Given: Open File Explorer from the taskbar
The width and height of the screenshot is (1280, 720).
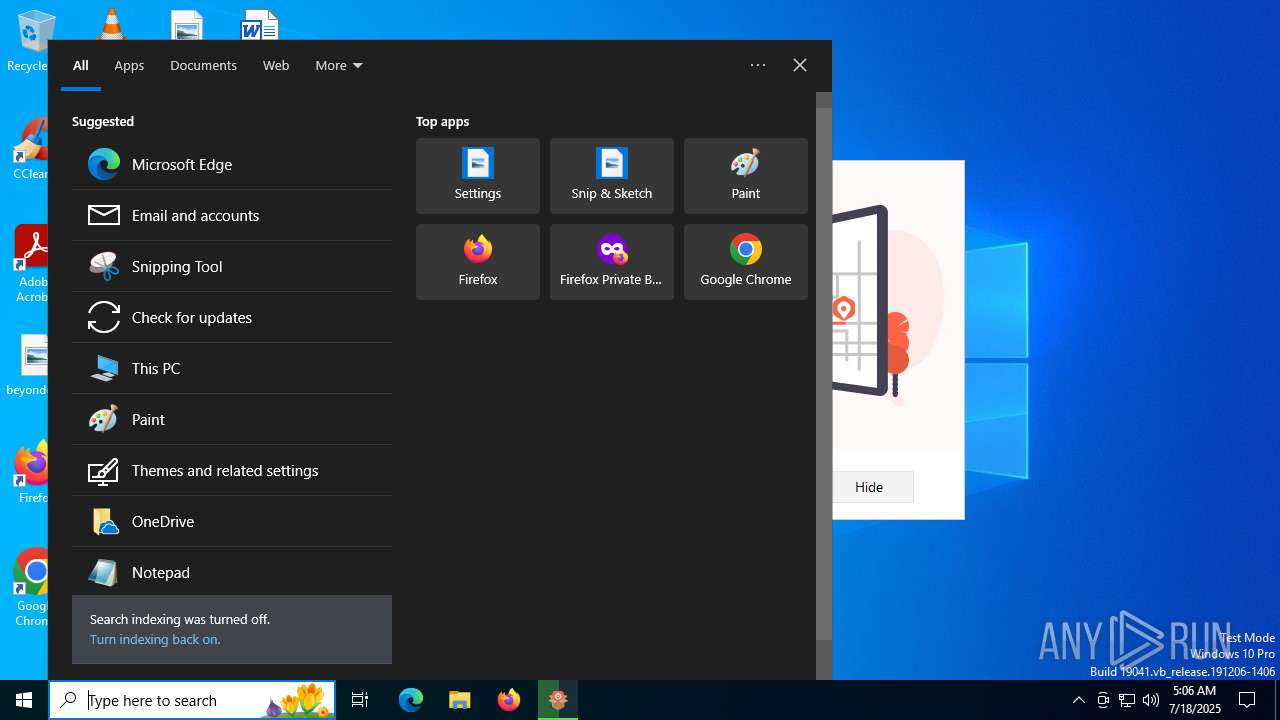Looking at the screenshot, I should 459,700.
